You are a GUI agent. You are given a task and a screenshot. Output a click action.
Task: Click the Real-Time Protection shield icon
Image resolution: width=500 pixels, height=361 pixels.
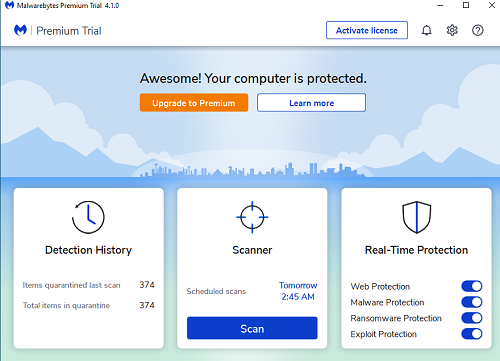[x=416, y=217]
